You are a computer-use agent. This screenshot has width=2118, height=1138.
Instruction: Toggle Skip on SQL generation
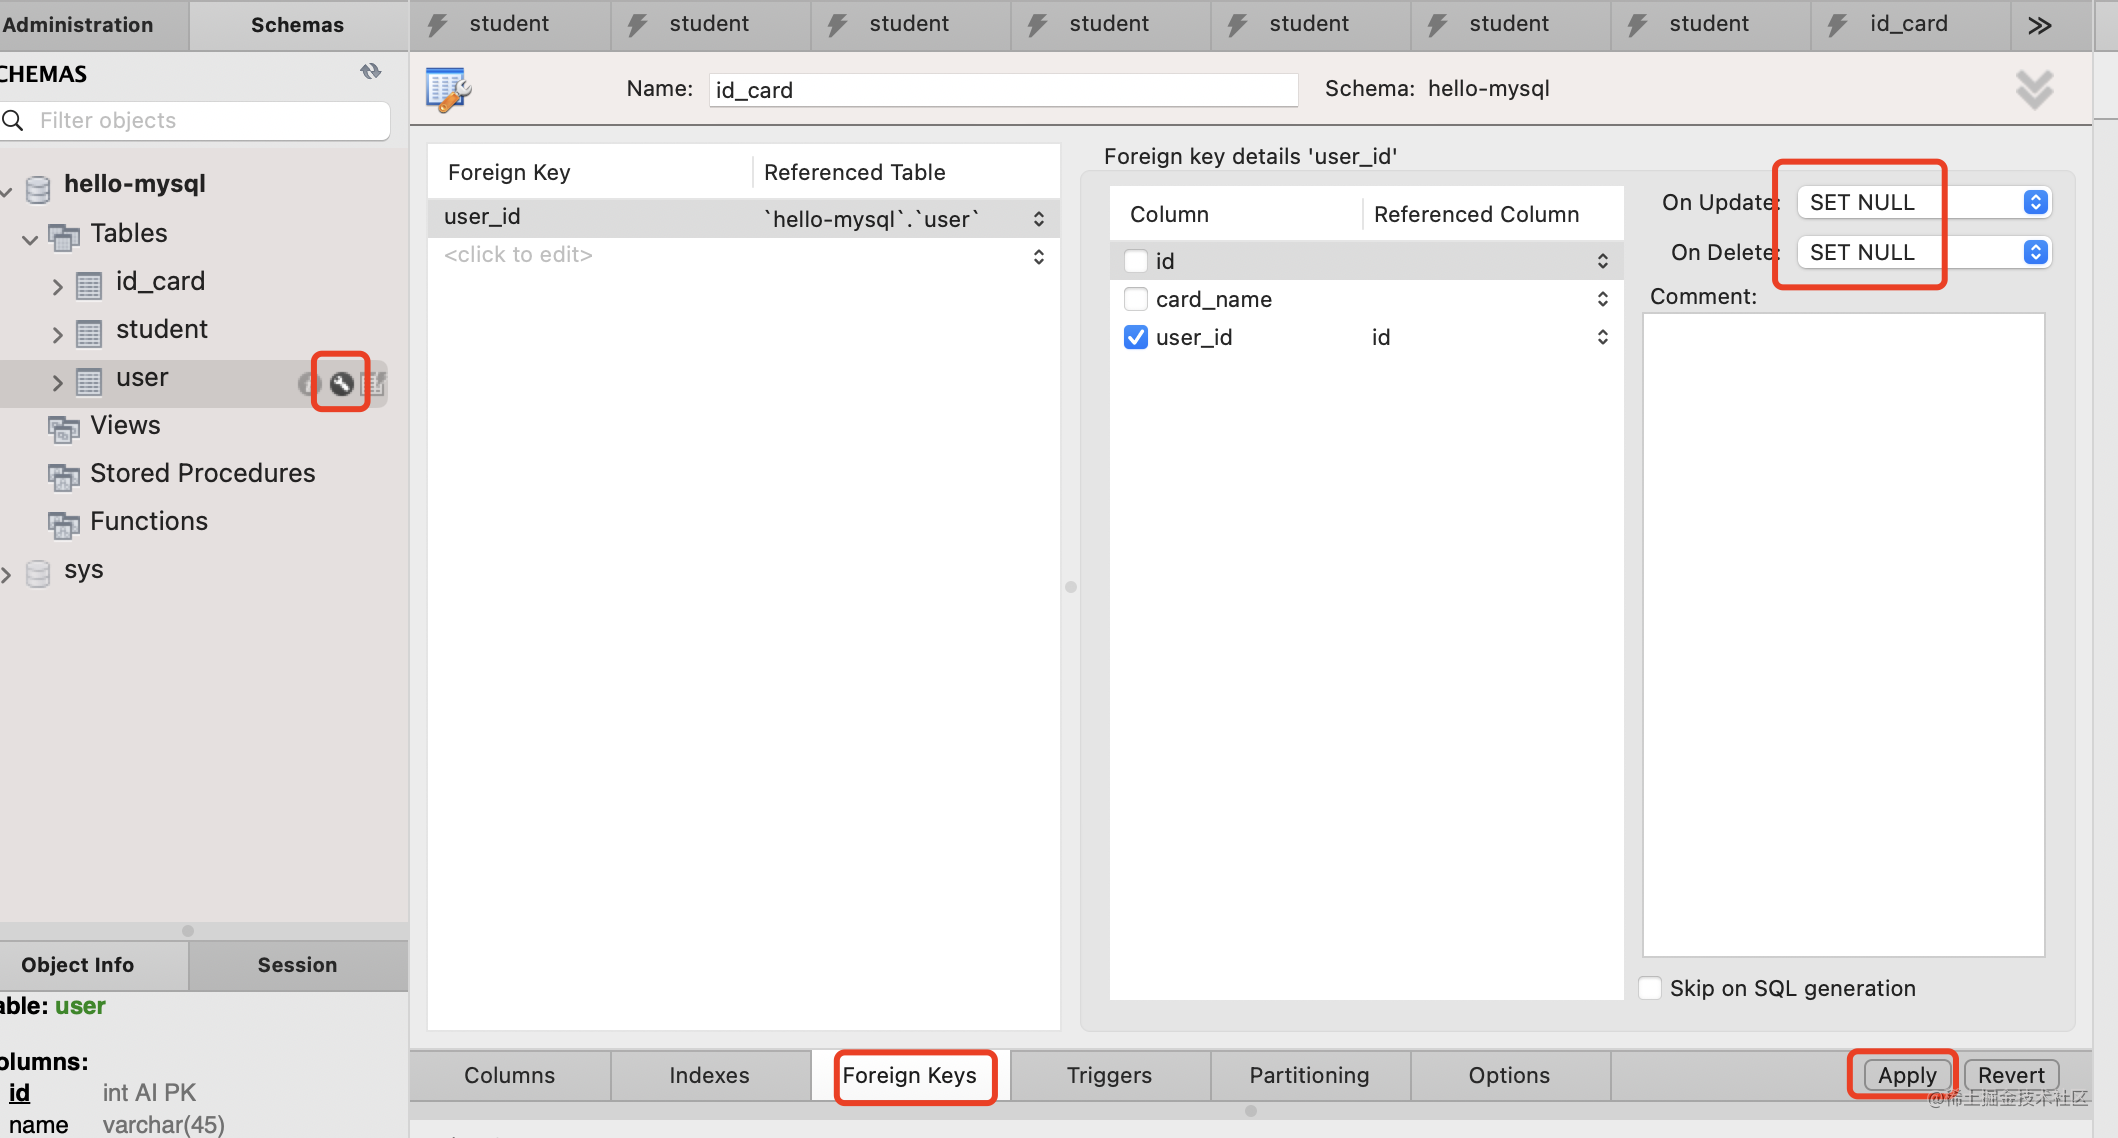click(1650, 988)
